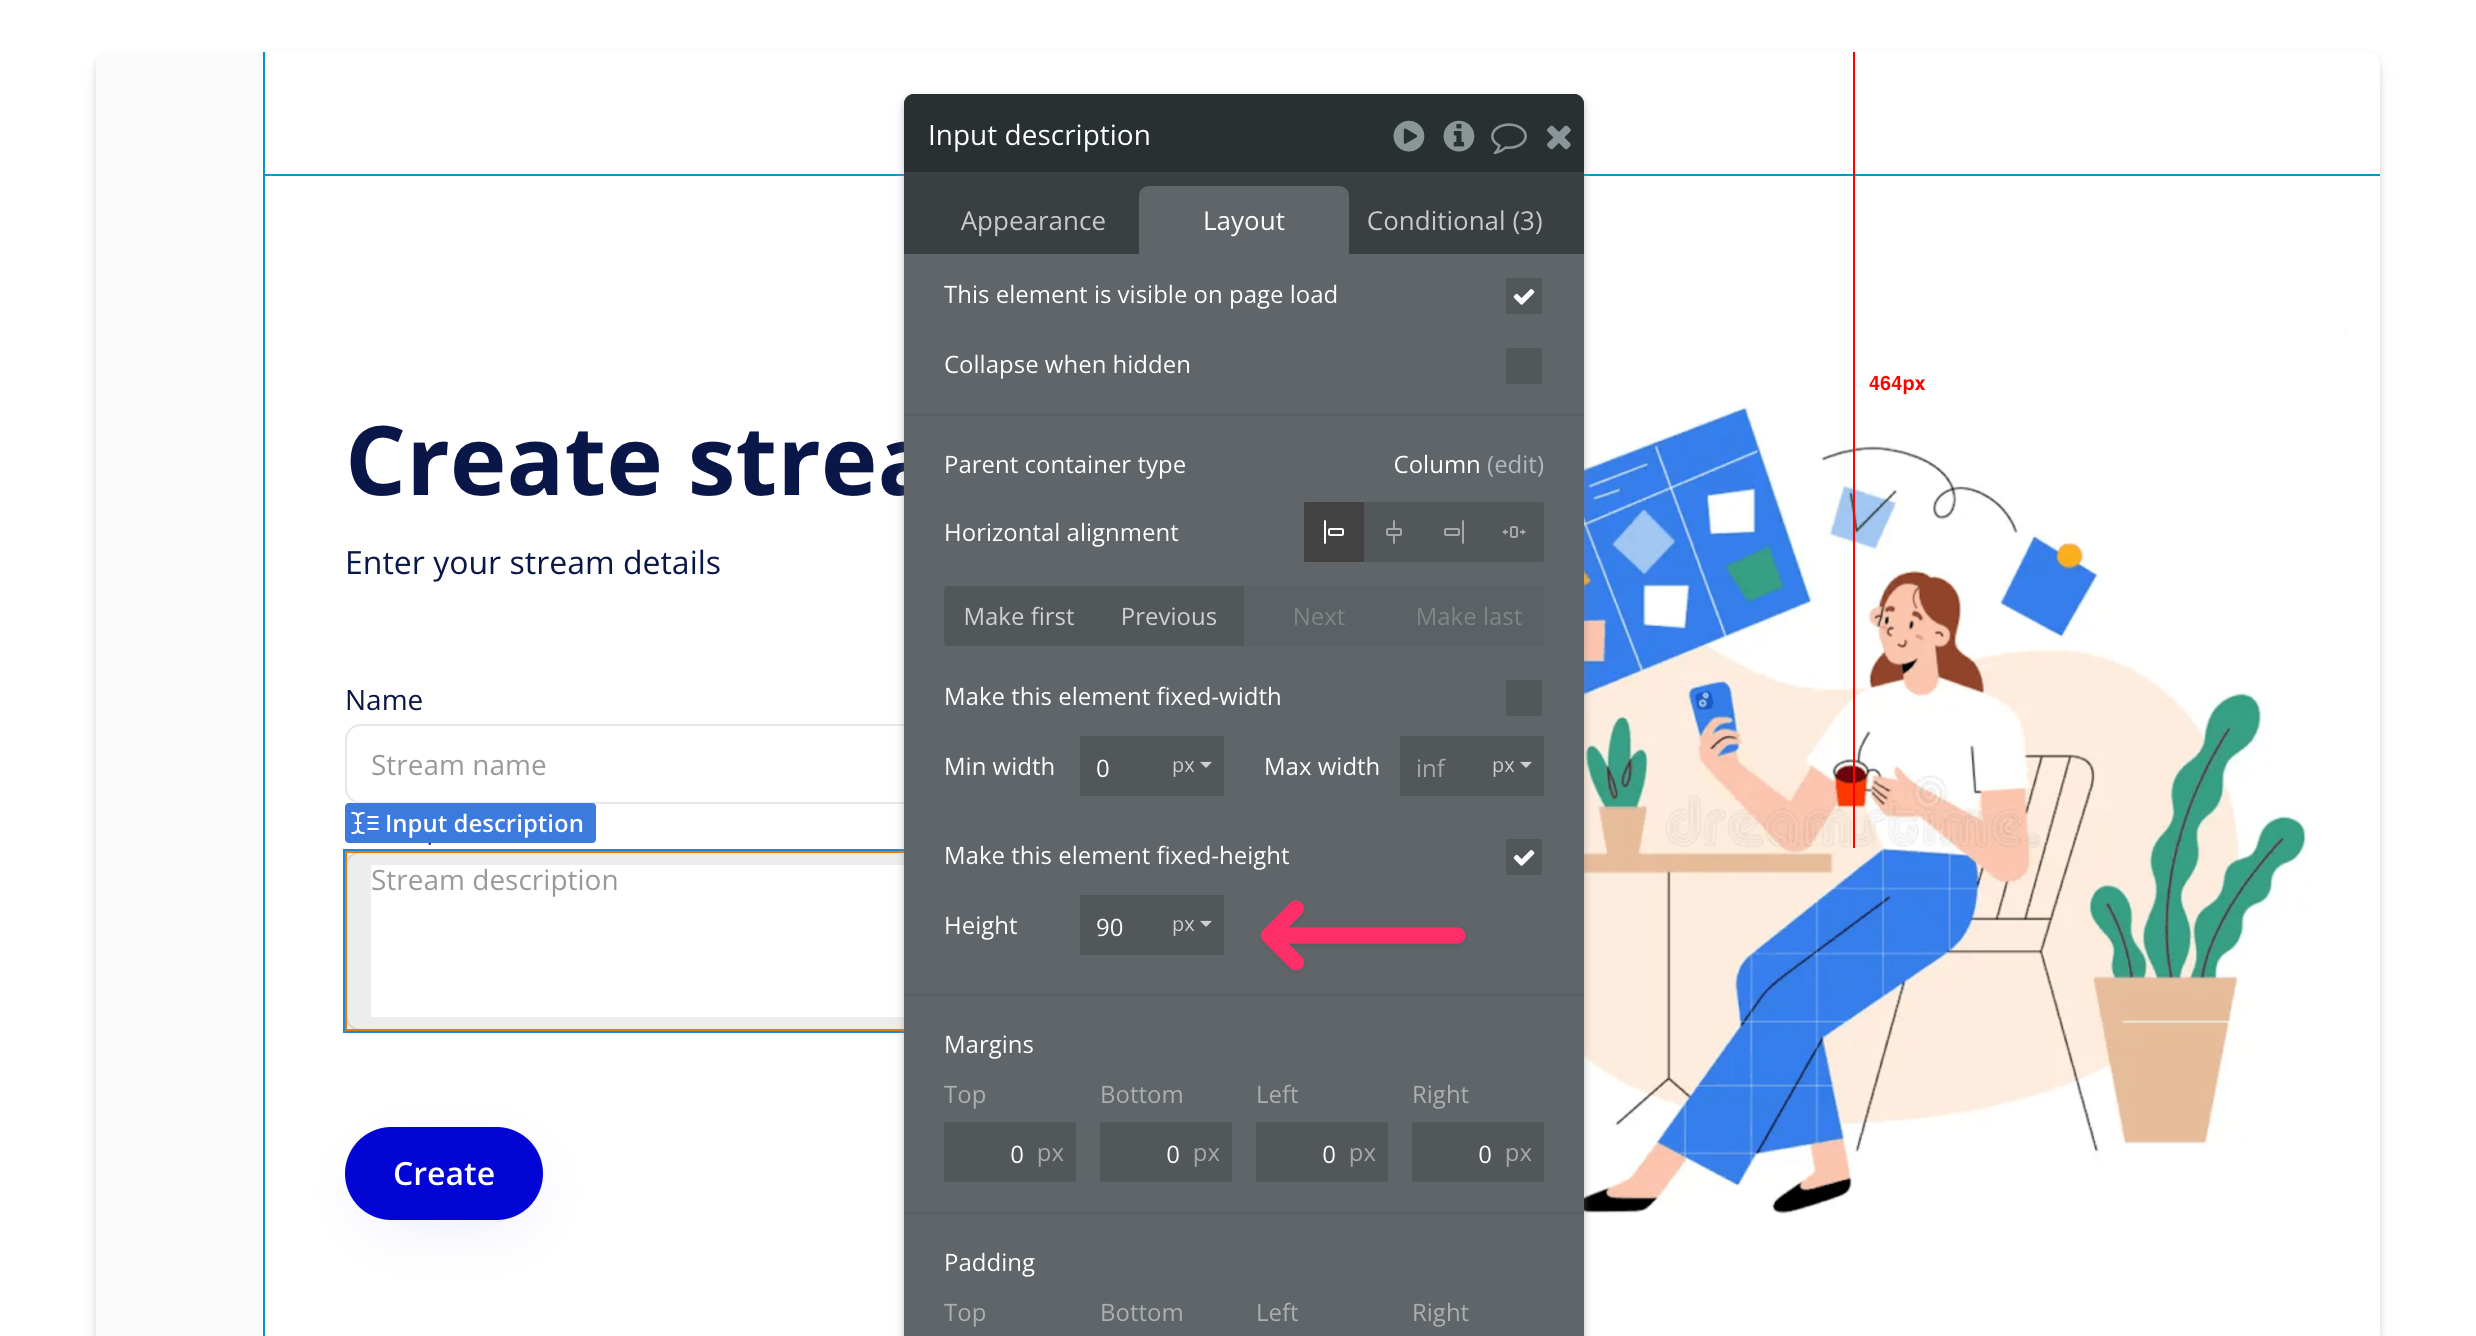Click the play/preview icon in panel header
Screen dimensions: 2476x1336
tap(1408, 136)
